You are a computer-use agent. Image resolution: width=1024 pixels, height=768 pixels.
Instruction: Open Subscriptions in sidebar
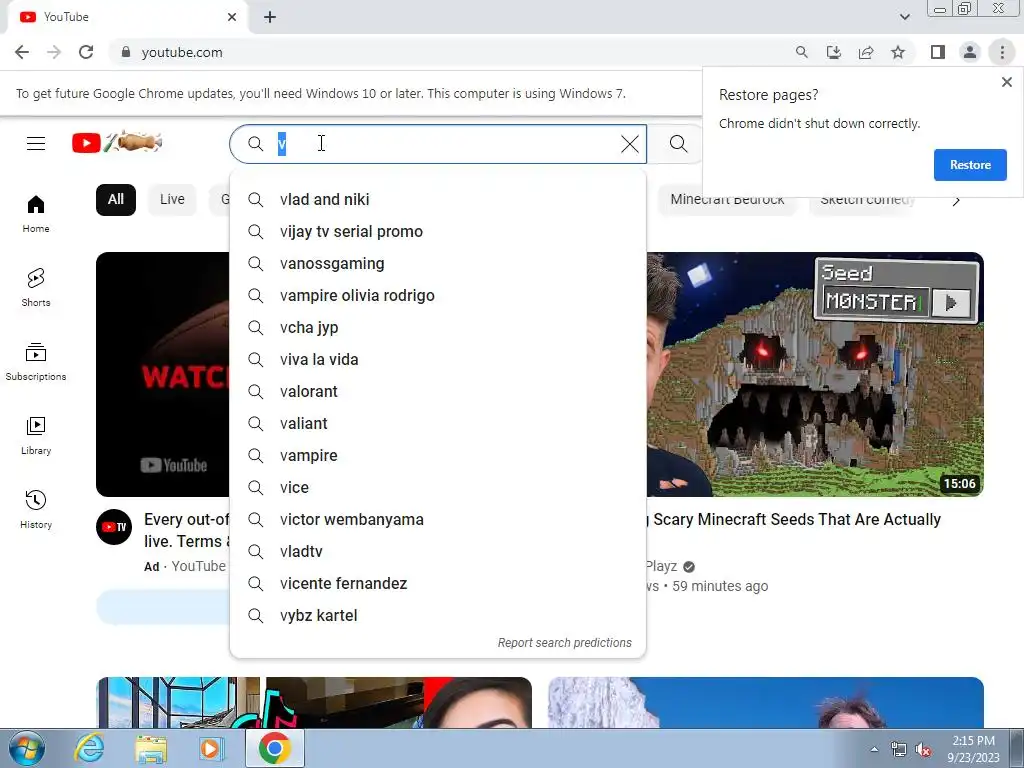[36, 362]
